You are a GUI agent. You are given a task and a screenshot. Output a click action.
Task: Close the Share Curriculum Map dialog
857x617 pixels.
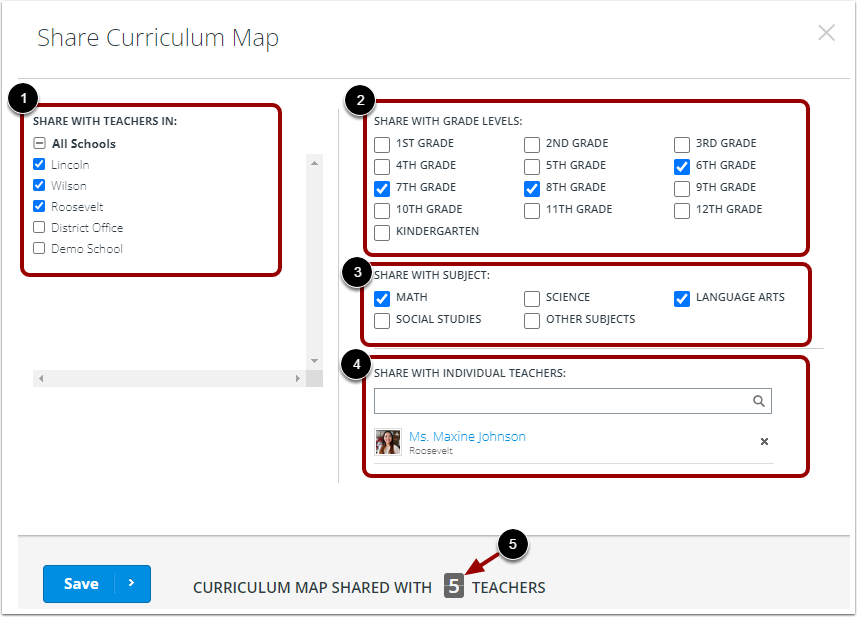click(x=826, y=33)
